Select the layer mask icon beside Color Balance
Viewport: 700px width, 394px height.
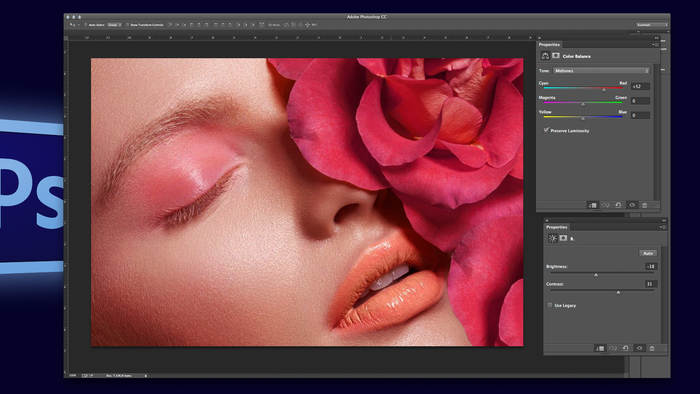556,56
